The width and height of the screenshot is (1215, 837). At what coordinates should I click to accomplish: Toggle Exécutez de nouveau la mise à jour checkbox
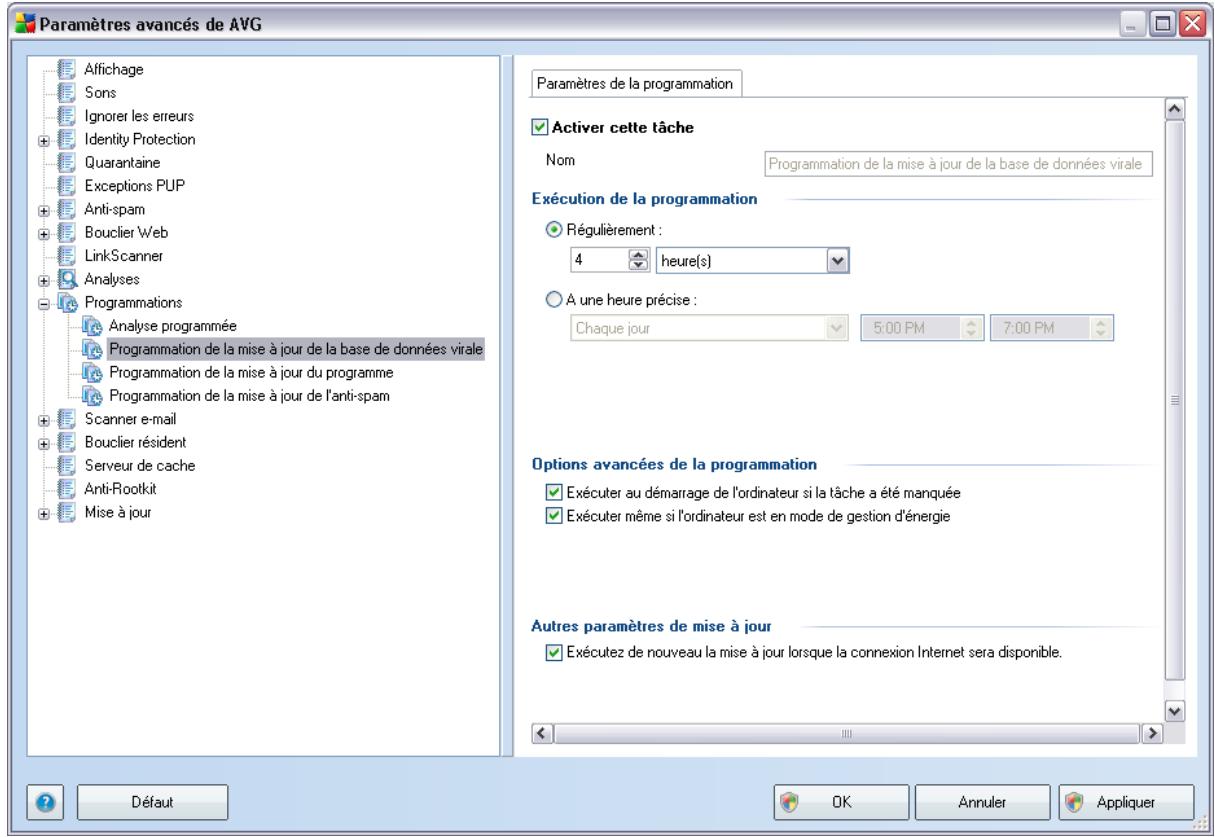pos(552,653)
